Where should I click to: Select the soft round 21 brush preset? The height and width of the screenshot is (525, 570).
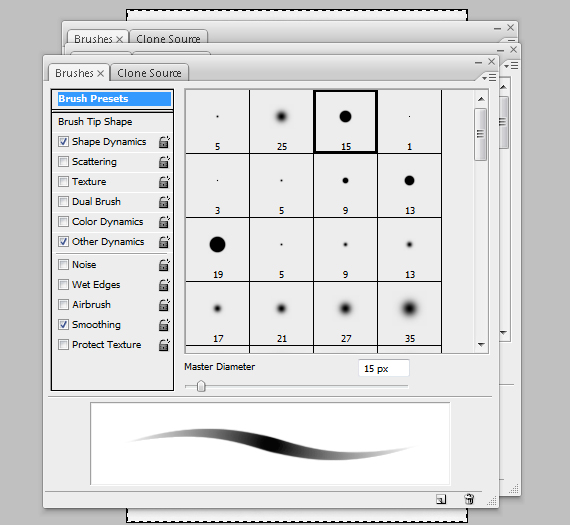coord(281,313)
